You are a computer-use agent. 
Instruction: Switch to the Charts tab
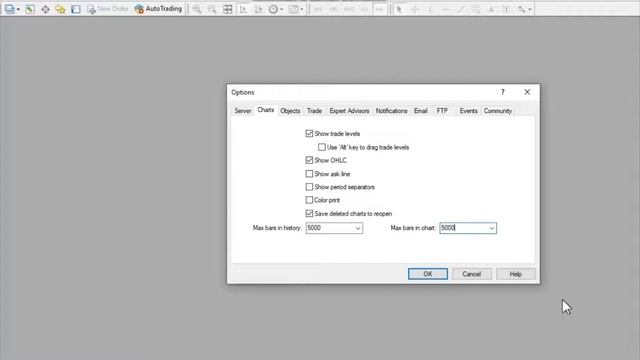click(266, 110)
